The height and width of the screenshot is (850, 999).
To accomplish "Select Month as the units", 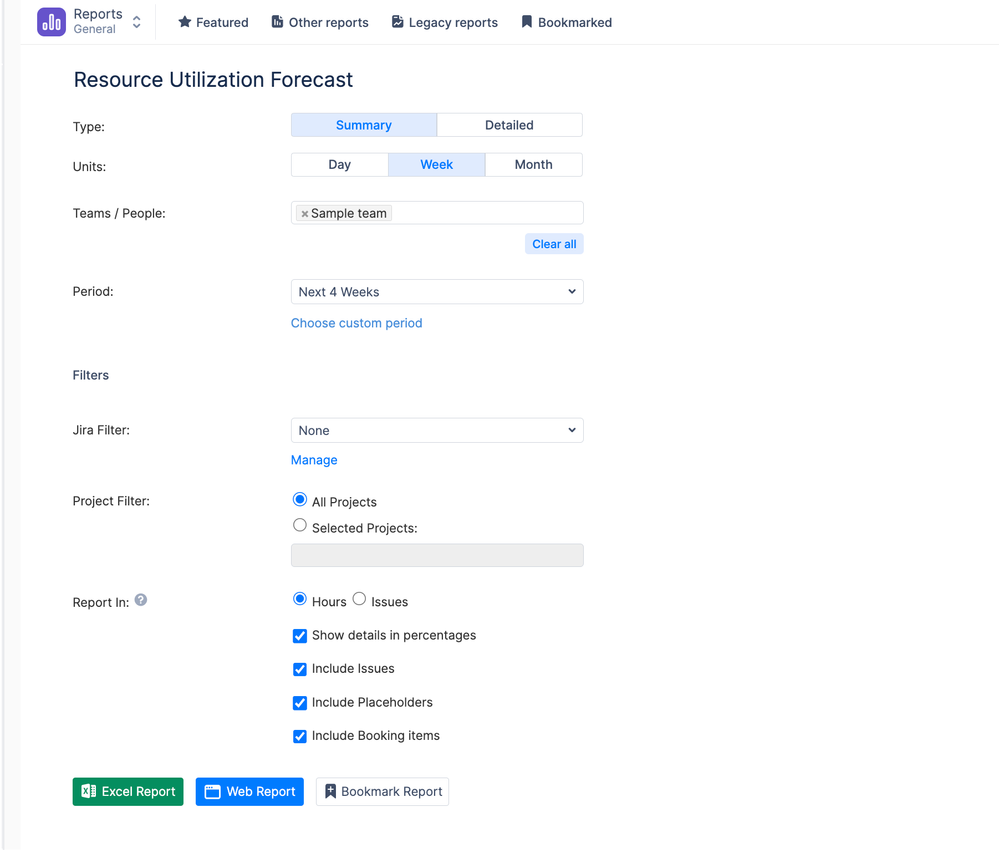I will pos(533,164).
